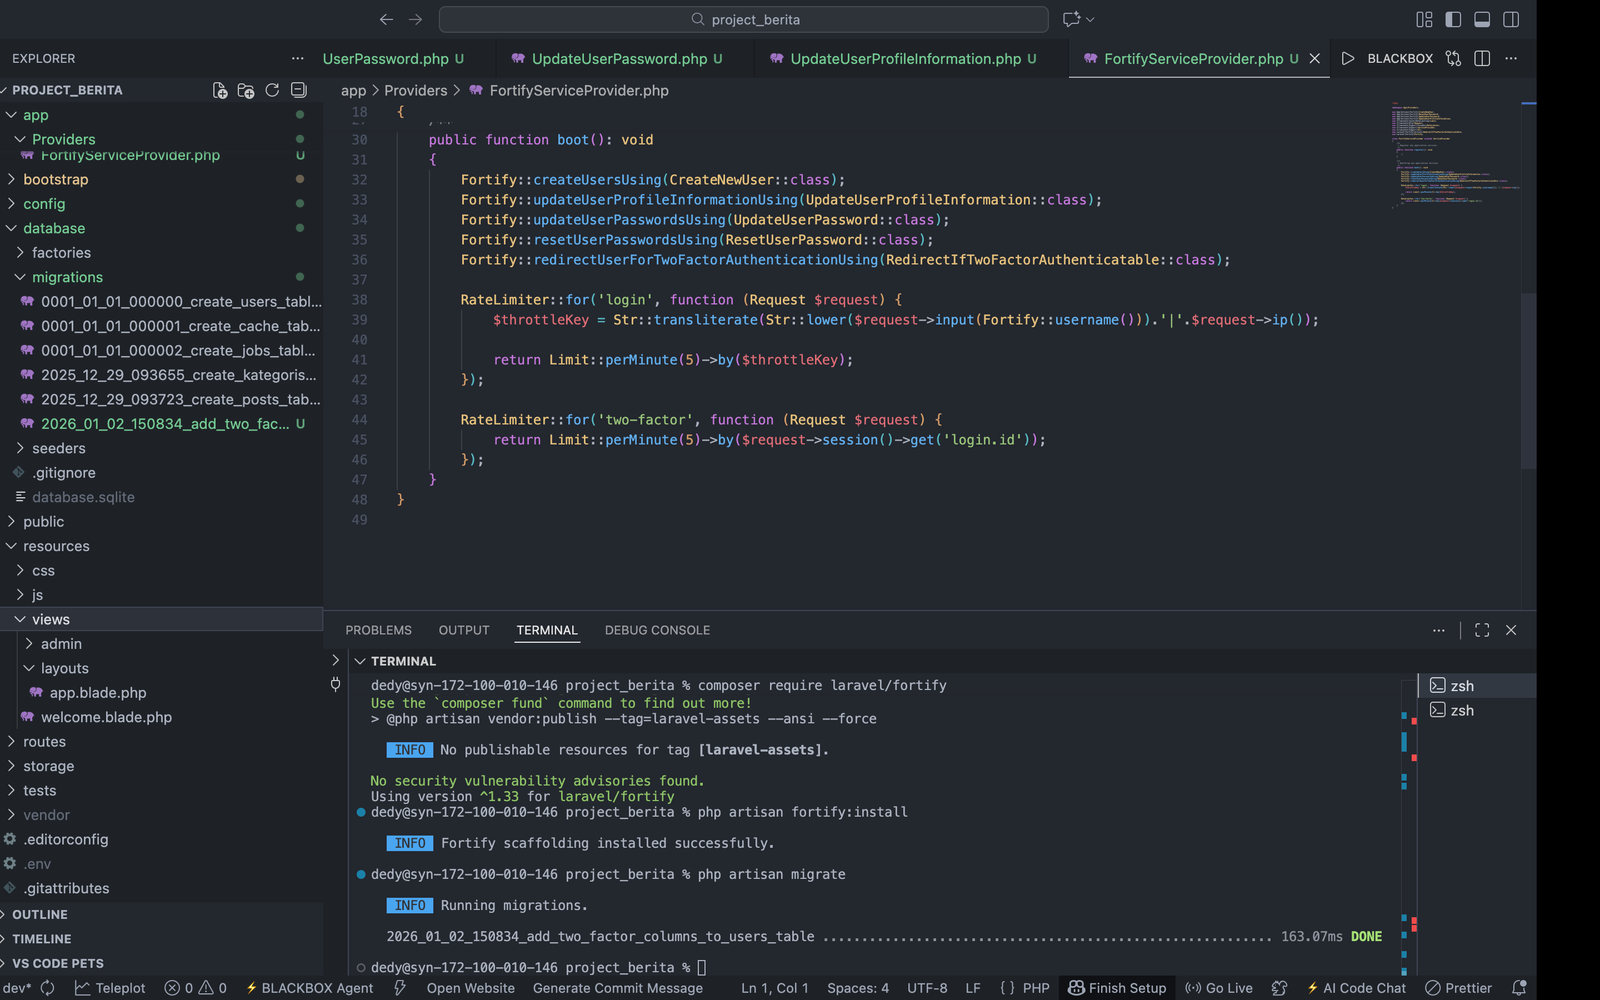Viewport: 1600px width, 1000px height.
Task: Toggle the primary sidebar visibility
Action: pyautogui.click(x=1453, y=19)
